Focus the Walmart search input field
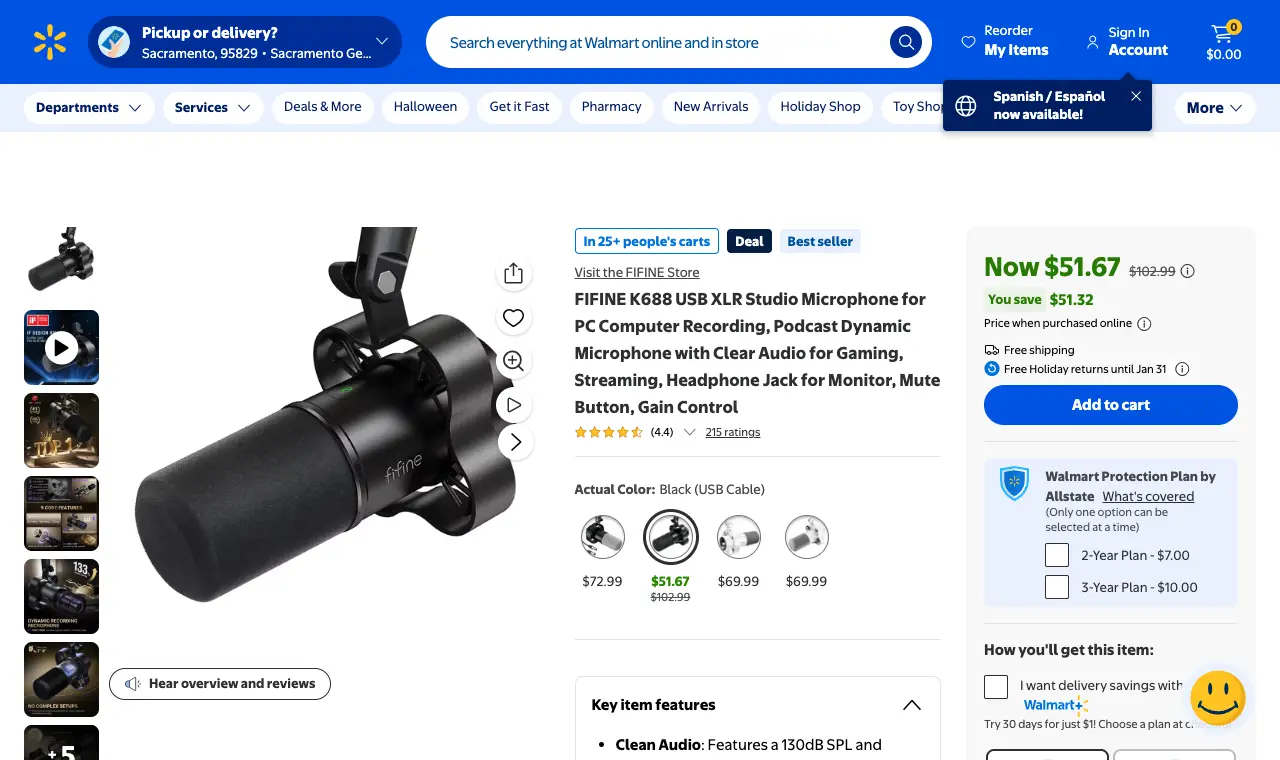Screen dimensions: 1280x760 pyautogui.click(x=660, y=43)
